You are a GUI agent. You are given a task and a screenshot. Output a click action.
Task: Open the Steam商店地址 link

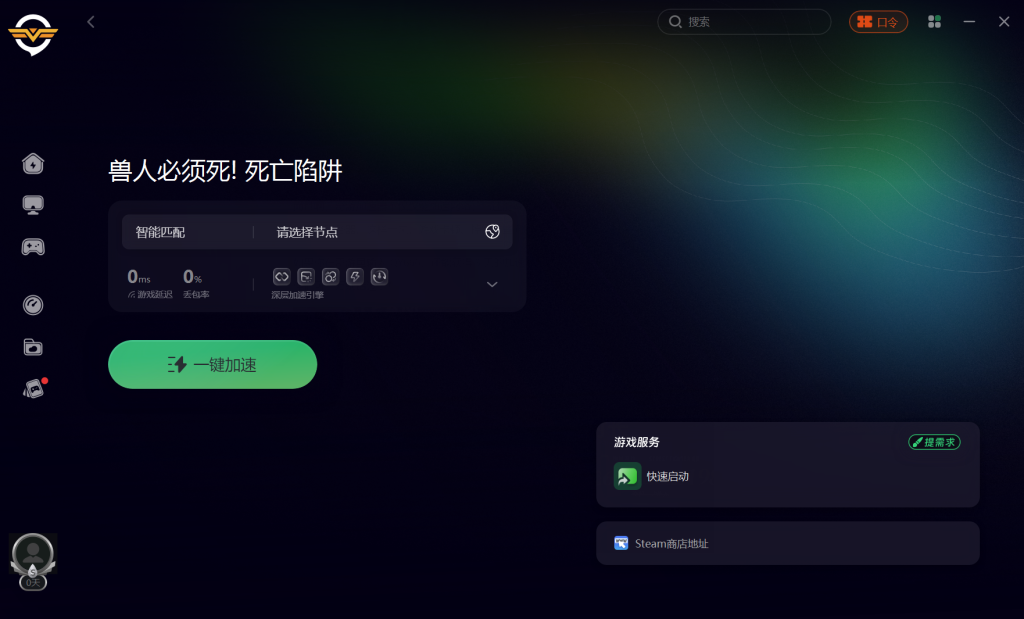pyautogui.click(x=788, y=543)
